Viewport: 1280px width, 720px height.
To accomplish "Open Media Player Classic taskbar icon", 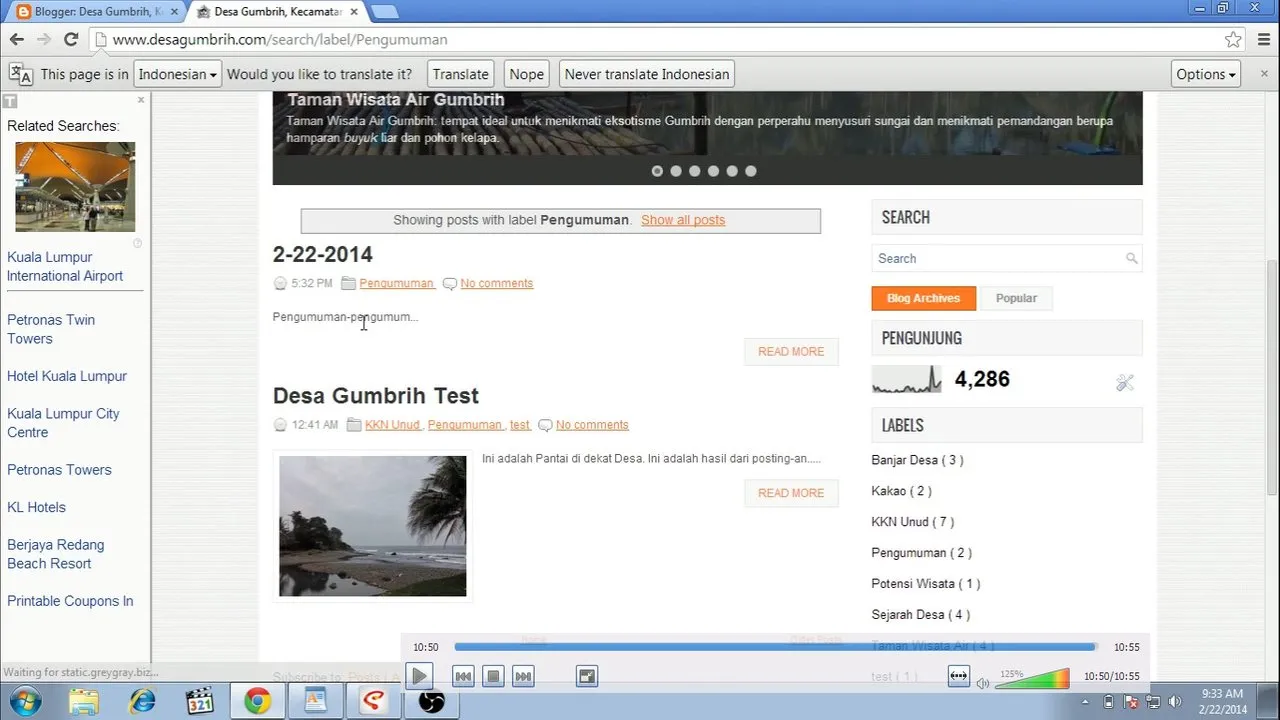I will [x=200, y=701].
